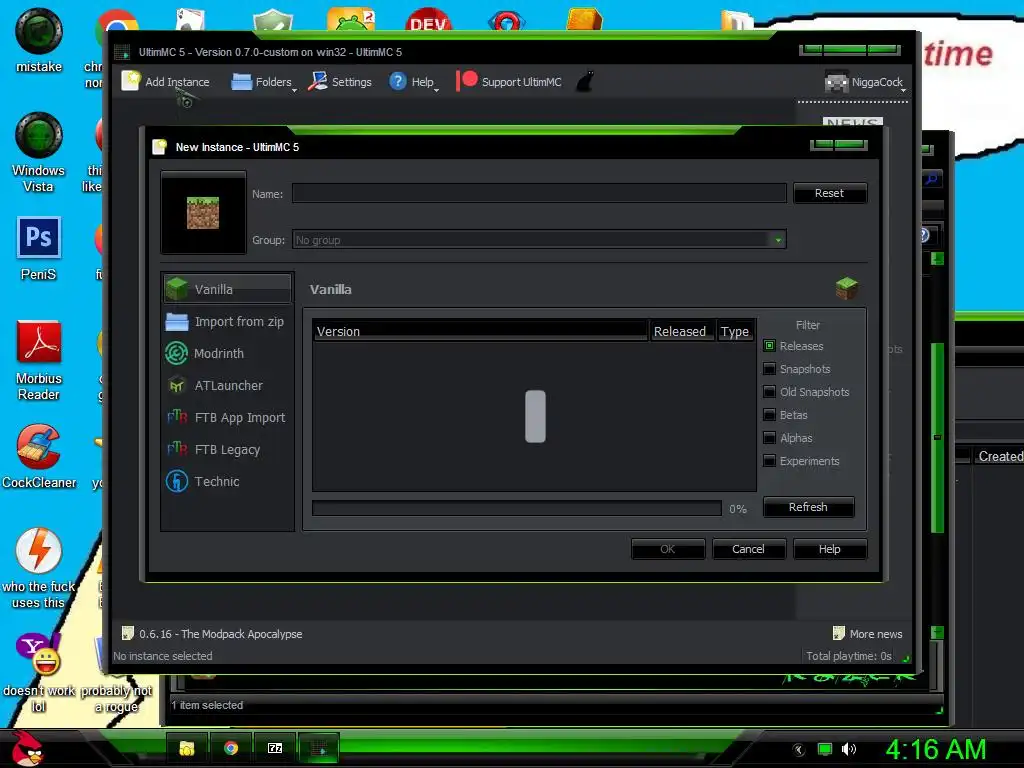
Task: Click the No instance selected status text
Action: coord(163,656)
